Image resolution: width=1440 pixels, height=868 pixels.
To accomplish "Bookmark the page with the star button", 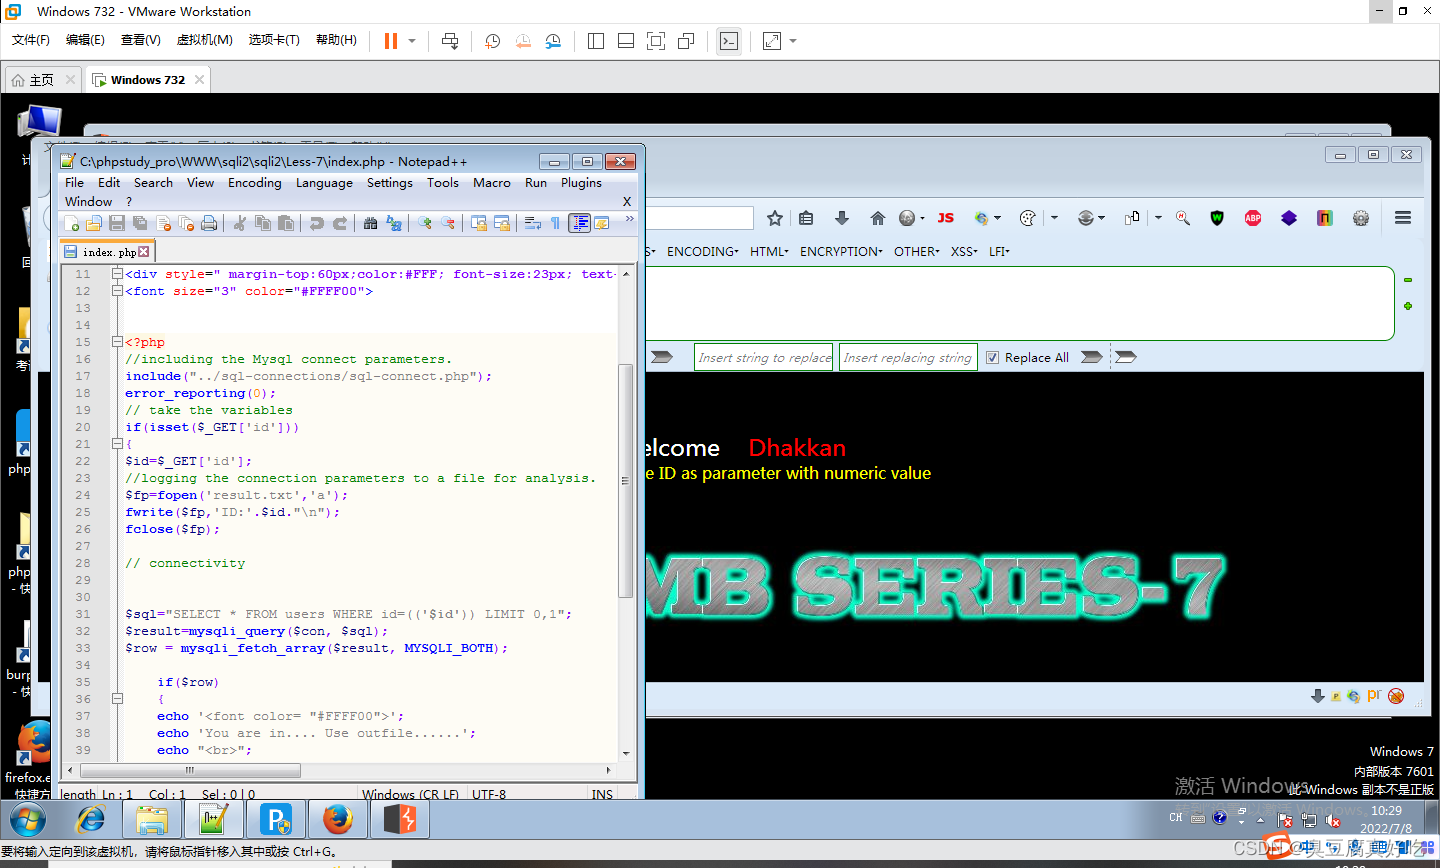I will tap(775, 217).
